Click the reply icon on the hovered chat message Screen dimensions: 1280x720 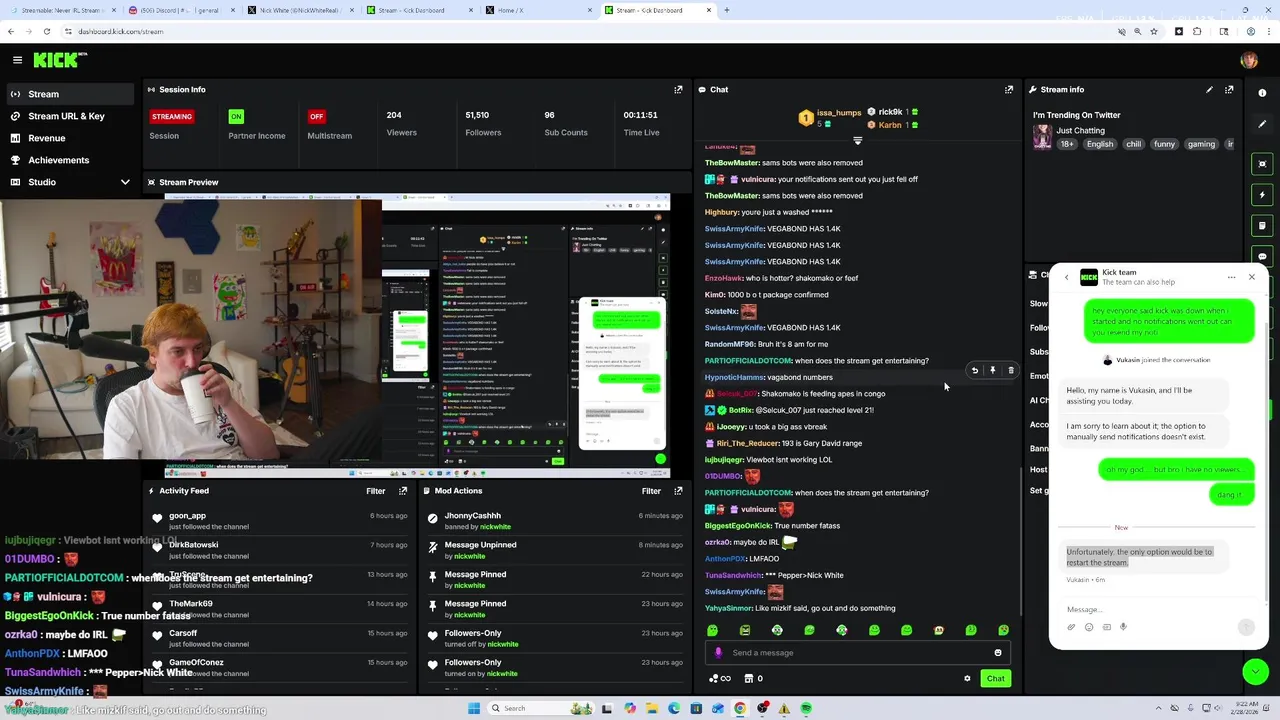tap(975, 371)
